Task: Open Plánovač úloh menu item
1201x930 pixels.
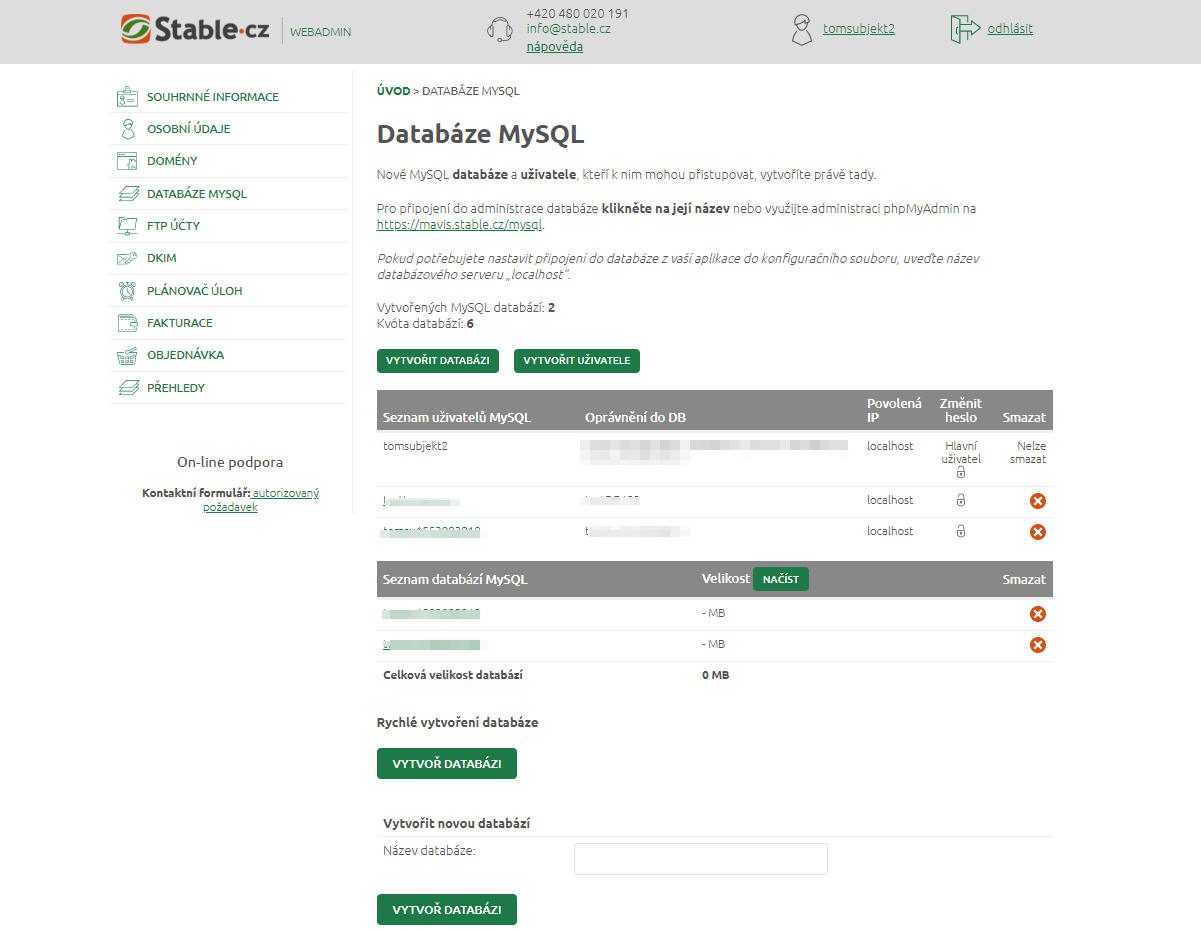Action: tap(195, 291)
